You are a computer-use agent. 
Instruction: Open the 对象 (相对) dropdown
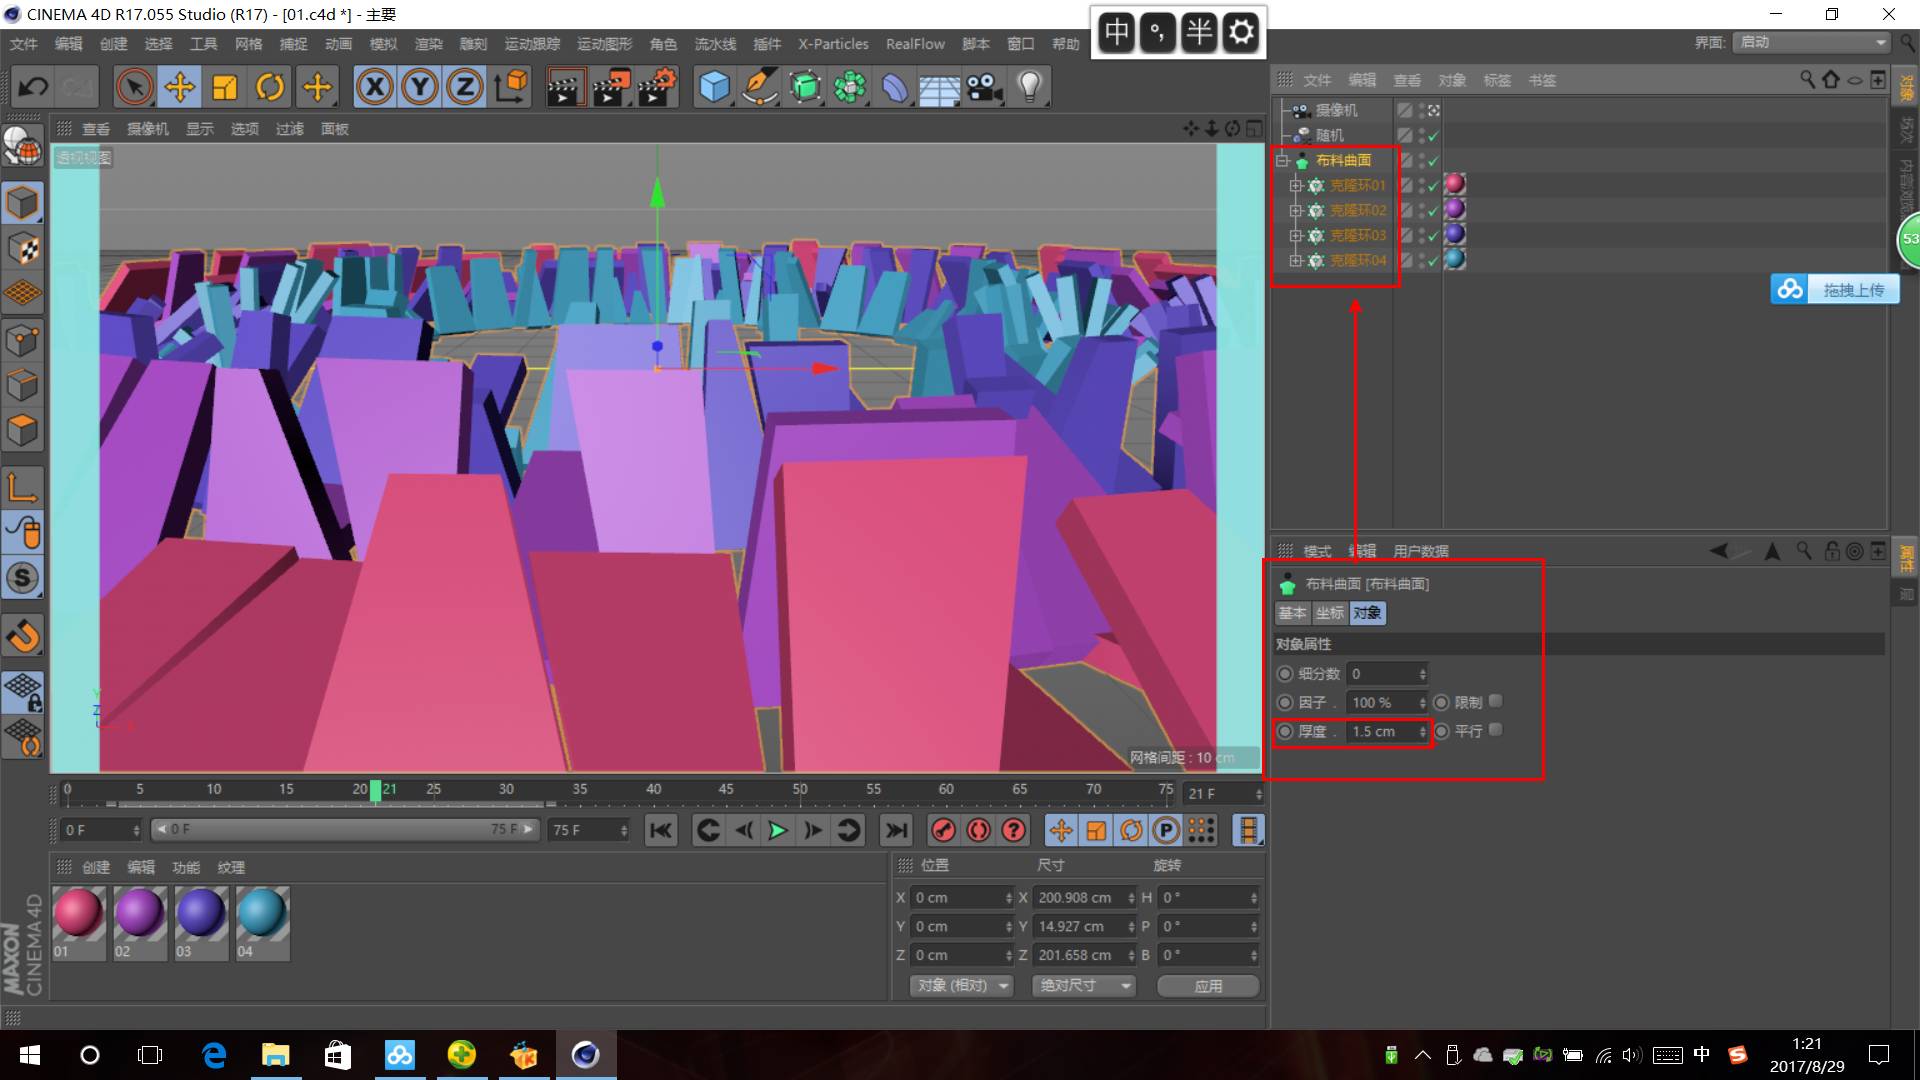pyautogui.click(x=962, y=985)
